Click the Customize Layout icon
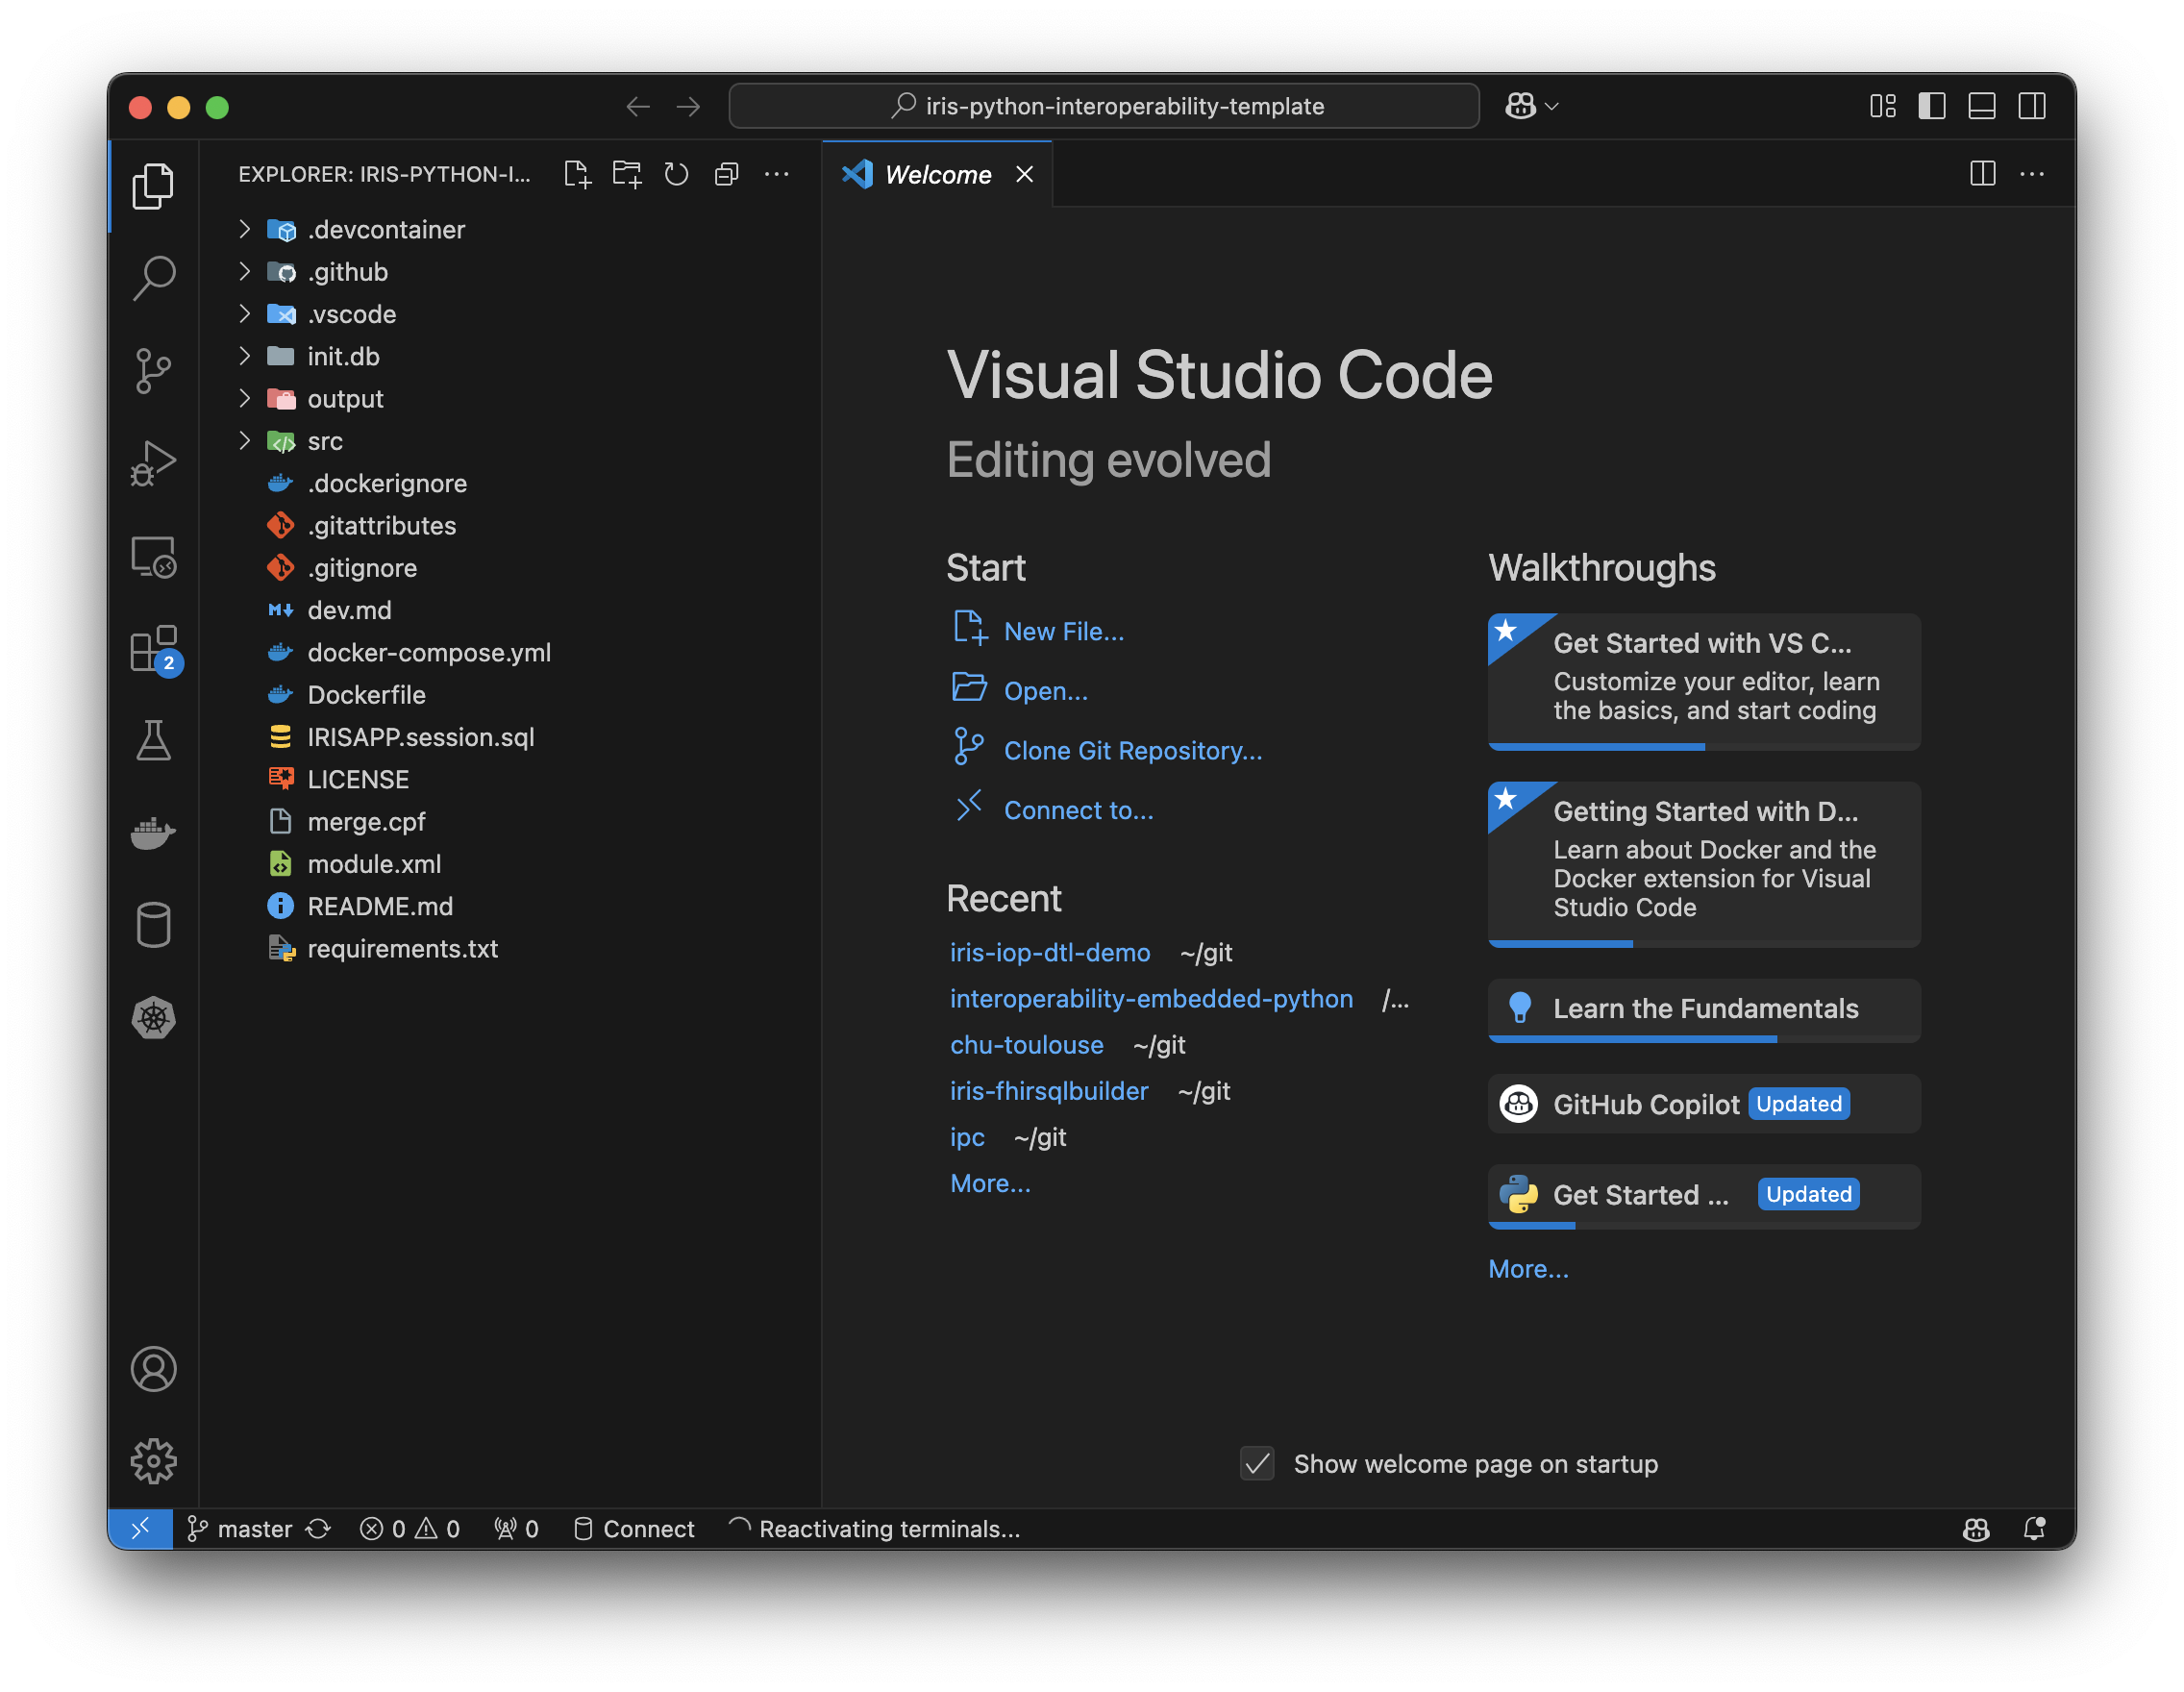This screenshot has height=1692, width=2184. pos(1883,106)
